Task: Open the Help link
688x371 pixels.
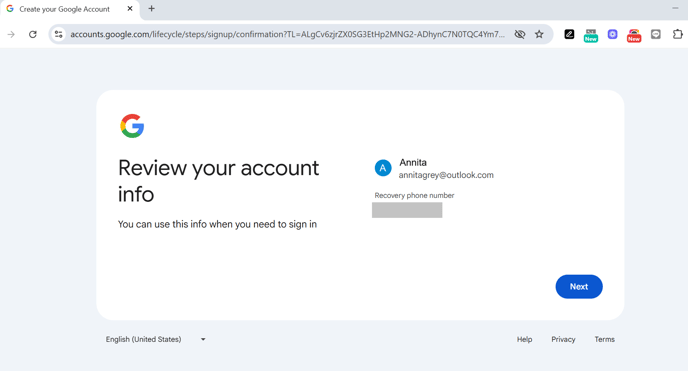Action: [x=524, y=339]
